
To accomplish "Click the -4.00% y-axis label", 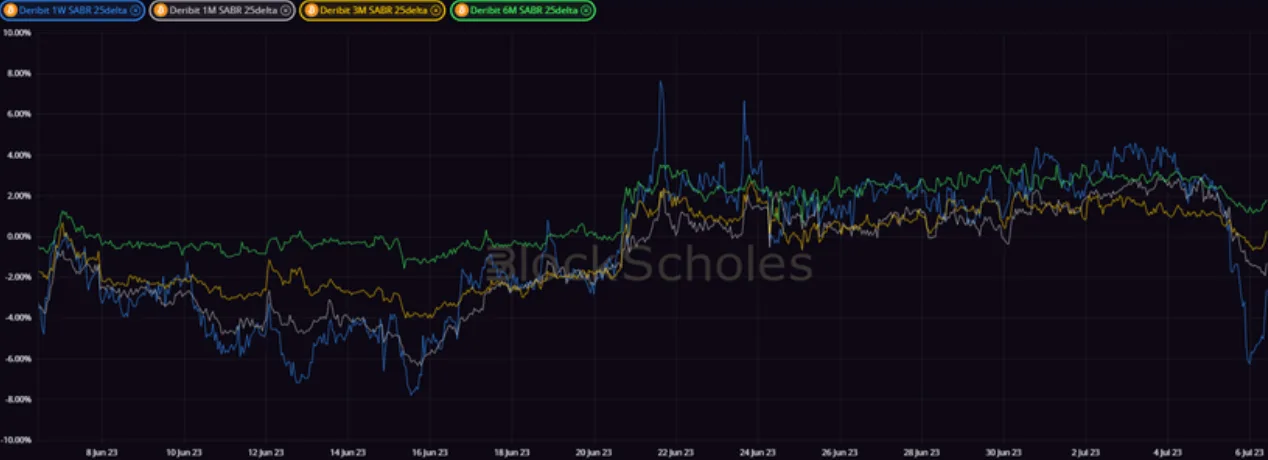I will coord(17,318).
